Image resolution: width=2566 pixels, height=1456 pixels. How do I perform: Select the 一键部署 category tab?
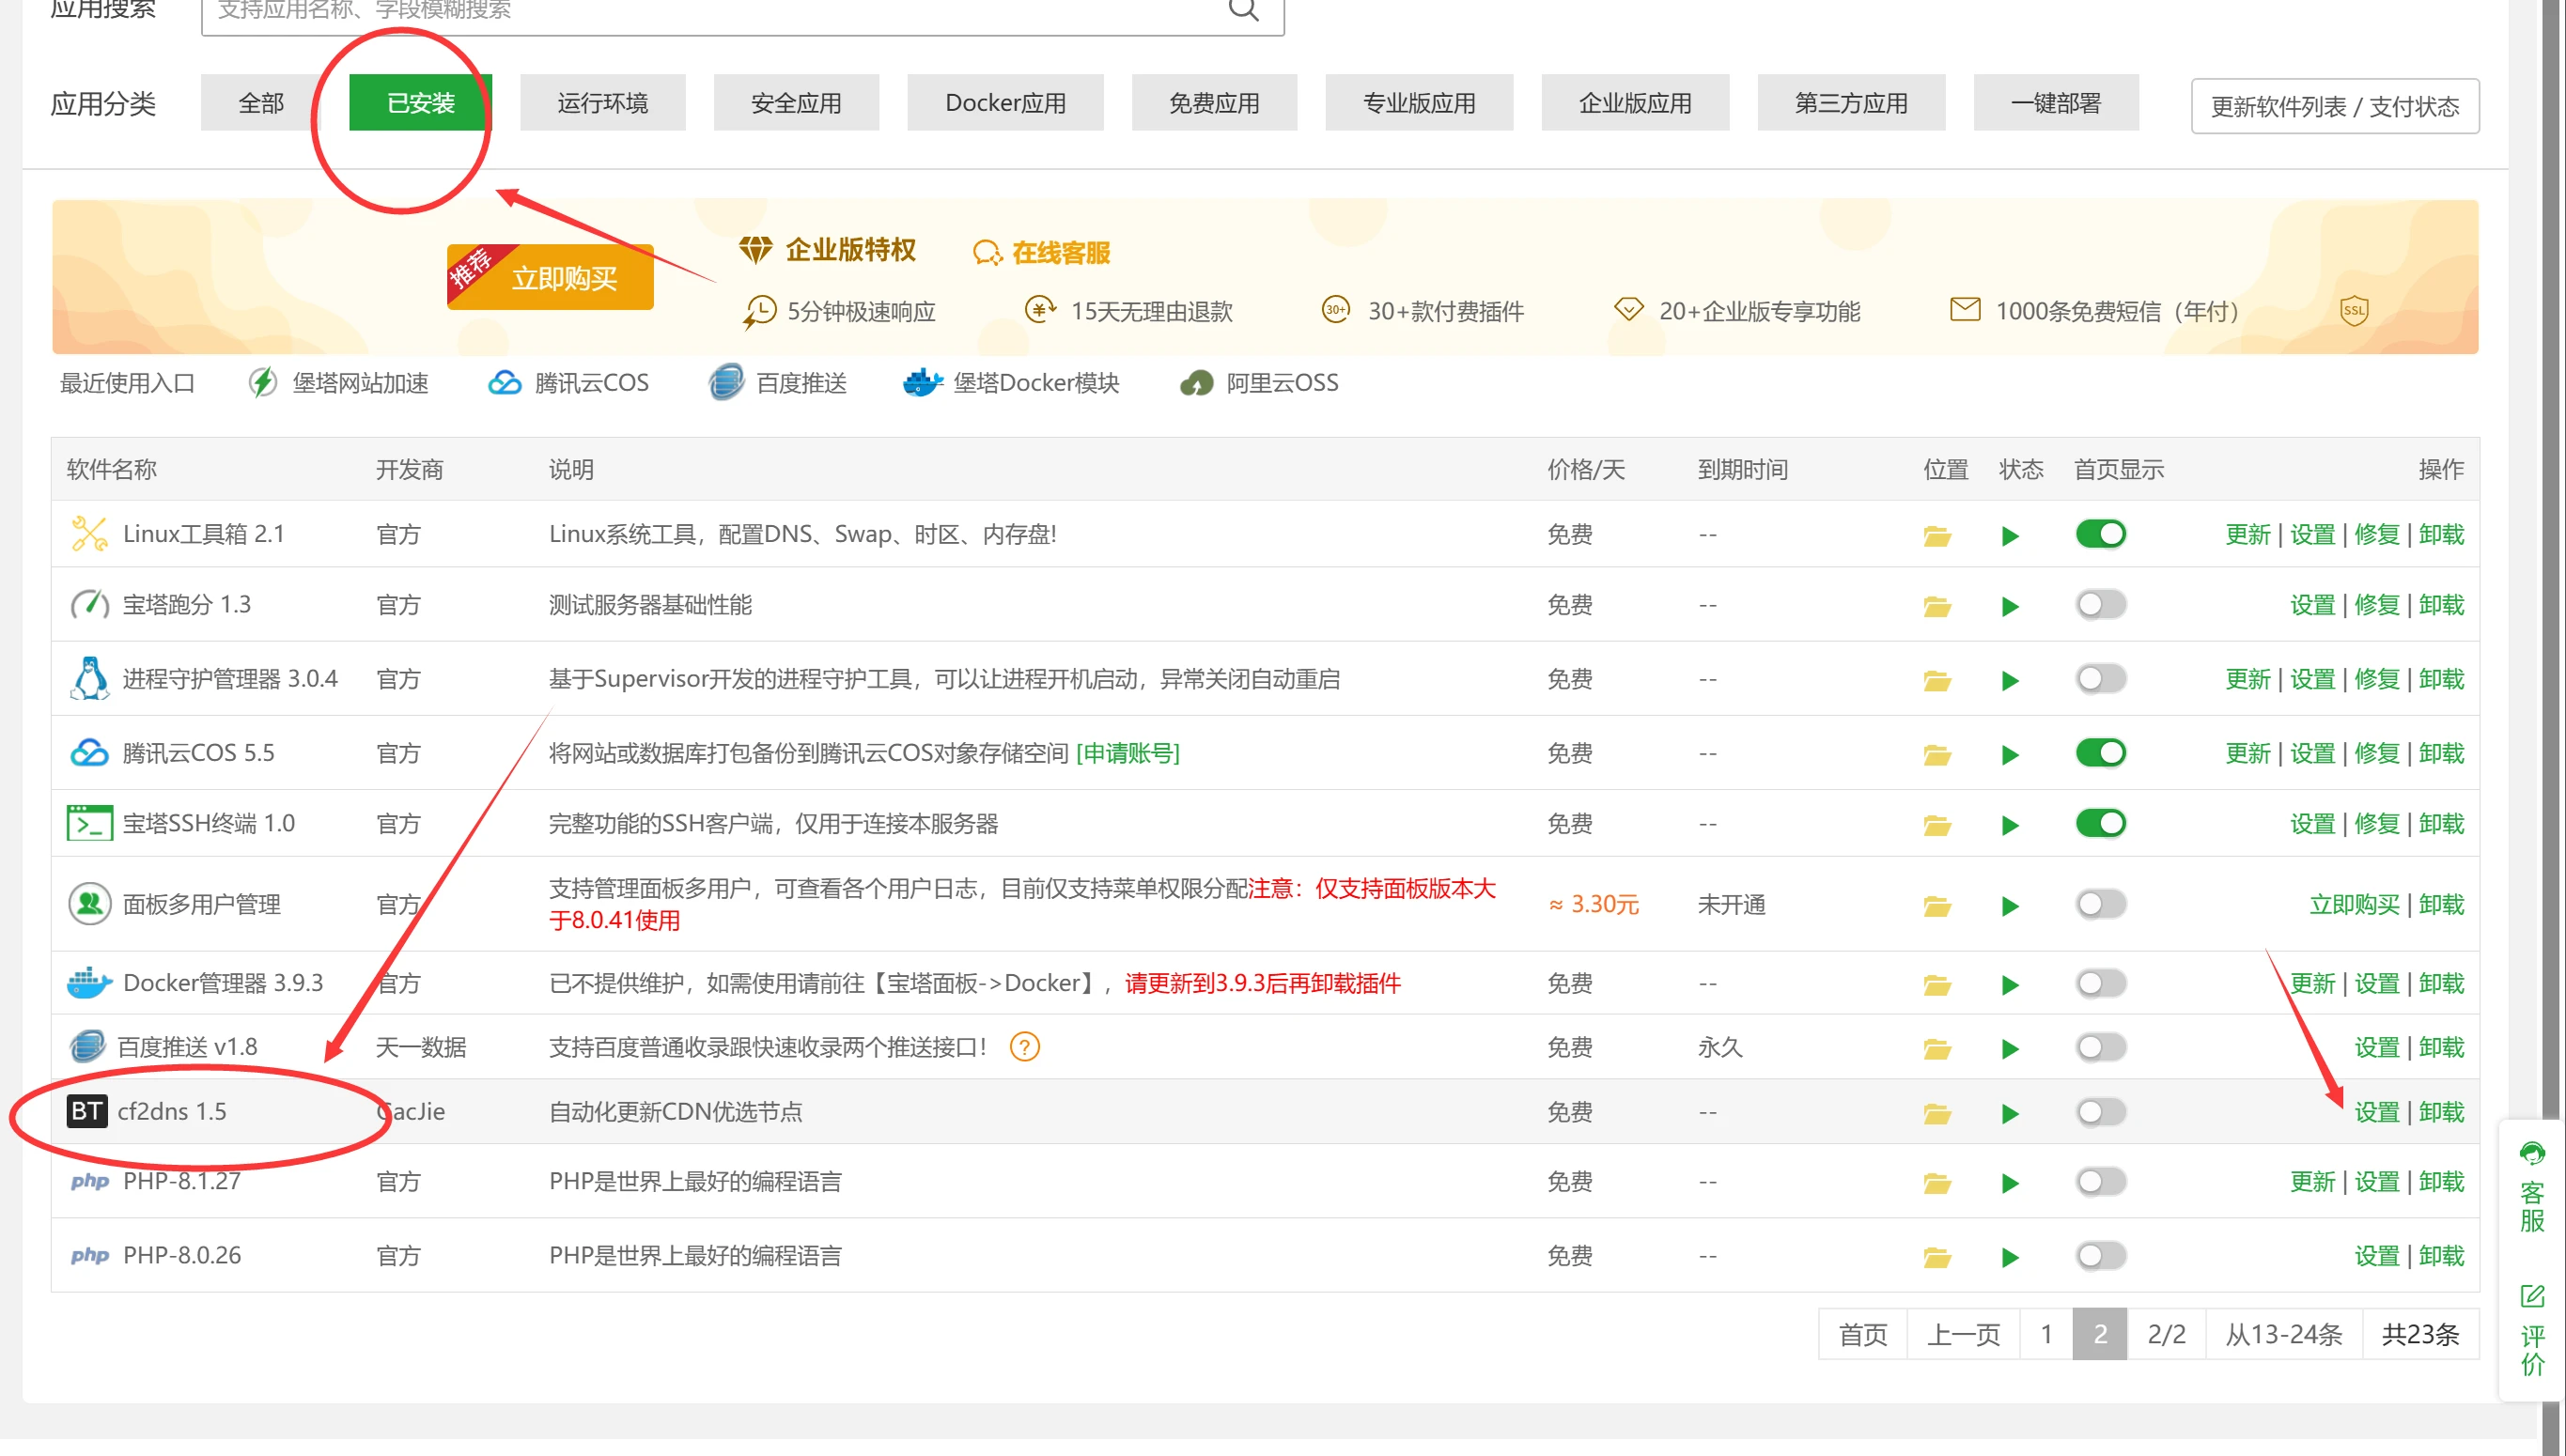point(2056,102)
